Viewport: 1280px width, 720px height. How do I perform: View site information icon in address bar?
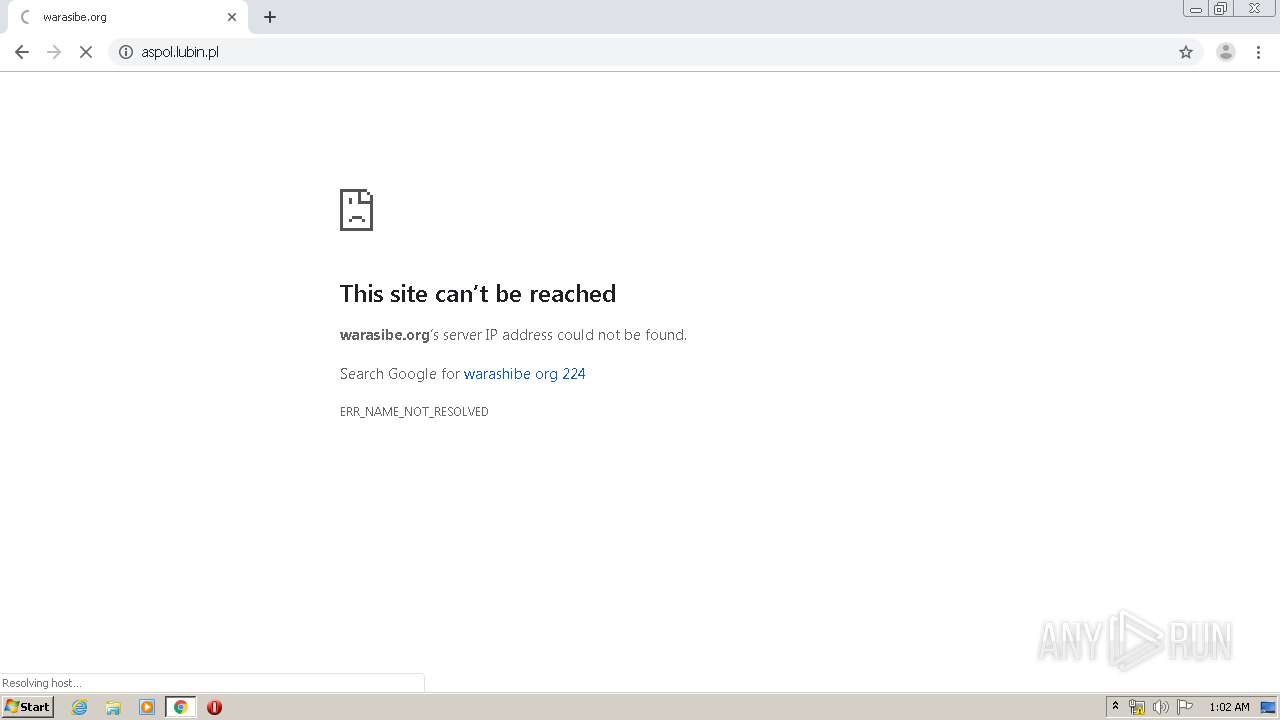click(126, 52)
